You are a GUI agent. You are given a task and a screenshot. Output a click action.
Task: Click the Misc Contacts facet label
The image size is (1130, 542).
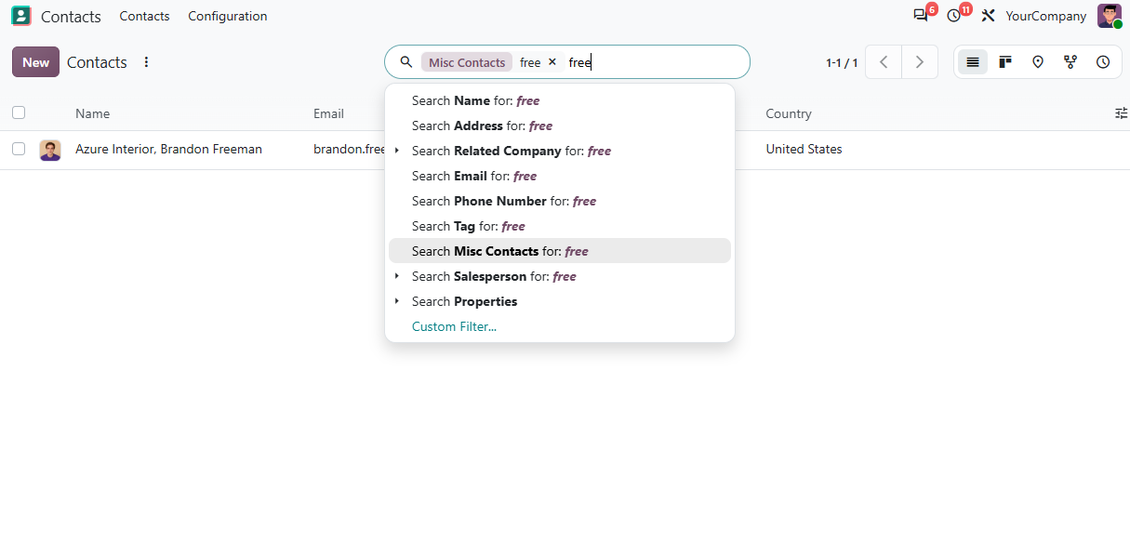[466, 62]
